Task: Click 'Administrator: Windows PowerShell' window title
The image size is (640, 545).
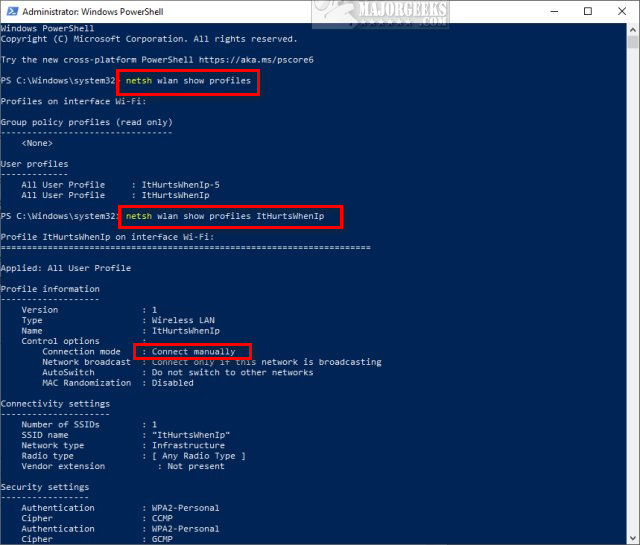Action: (93, 11)
